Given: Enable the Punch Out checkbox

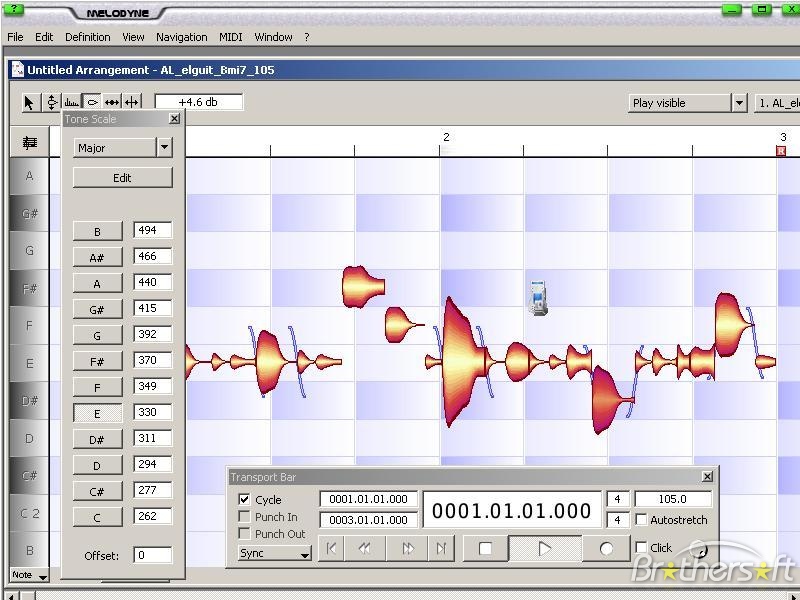Looking at the screenshot, I should [244, 534].
